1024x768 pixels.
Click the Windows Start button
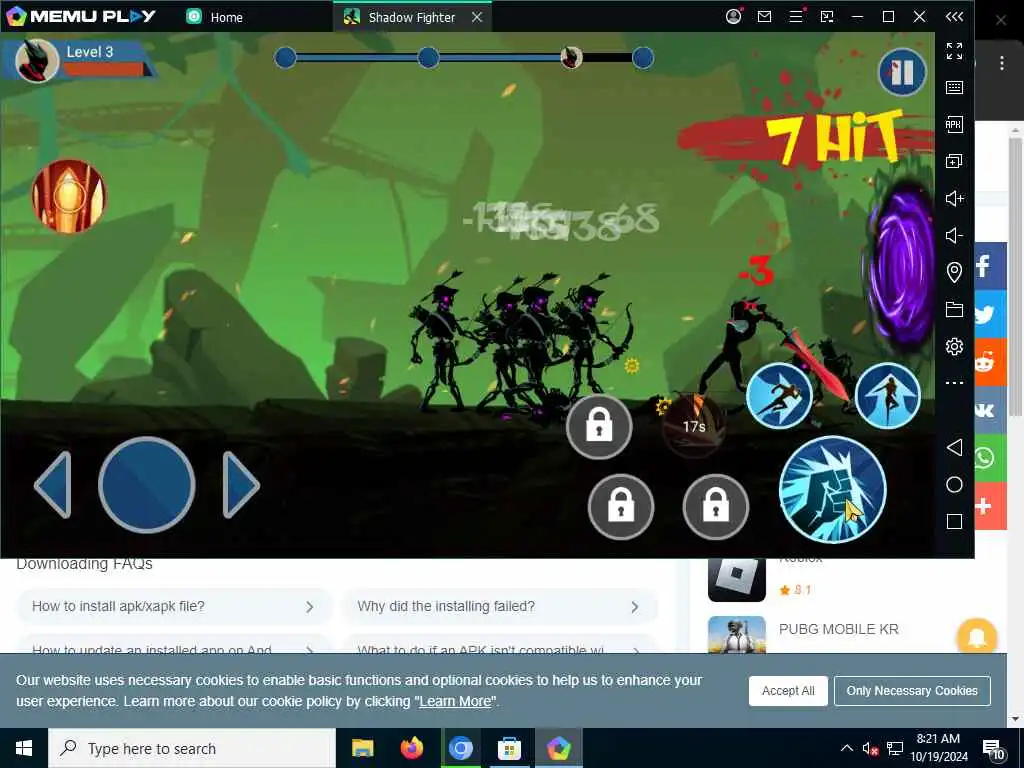pyautogui.click(x=24, y=748)
